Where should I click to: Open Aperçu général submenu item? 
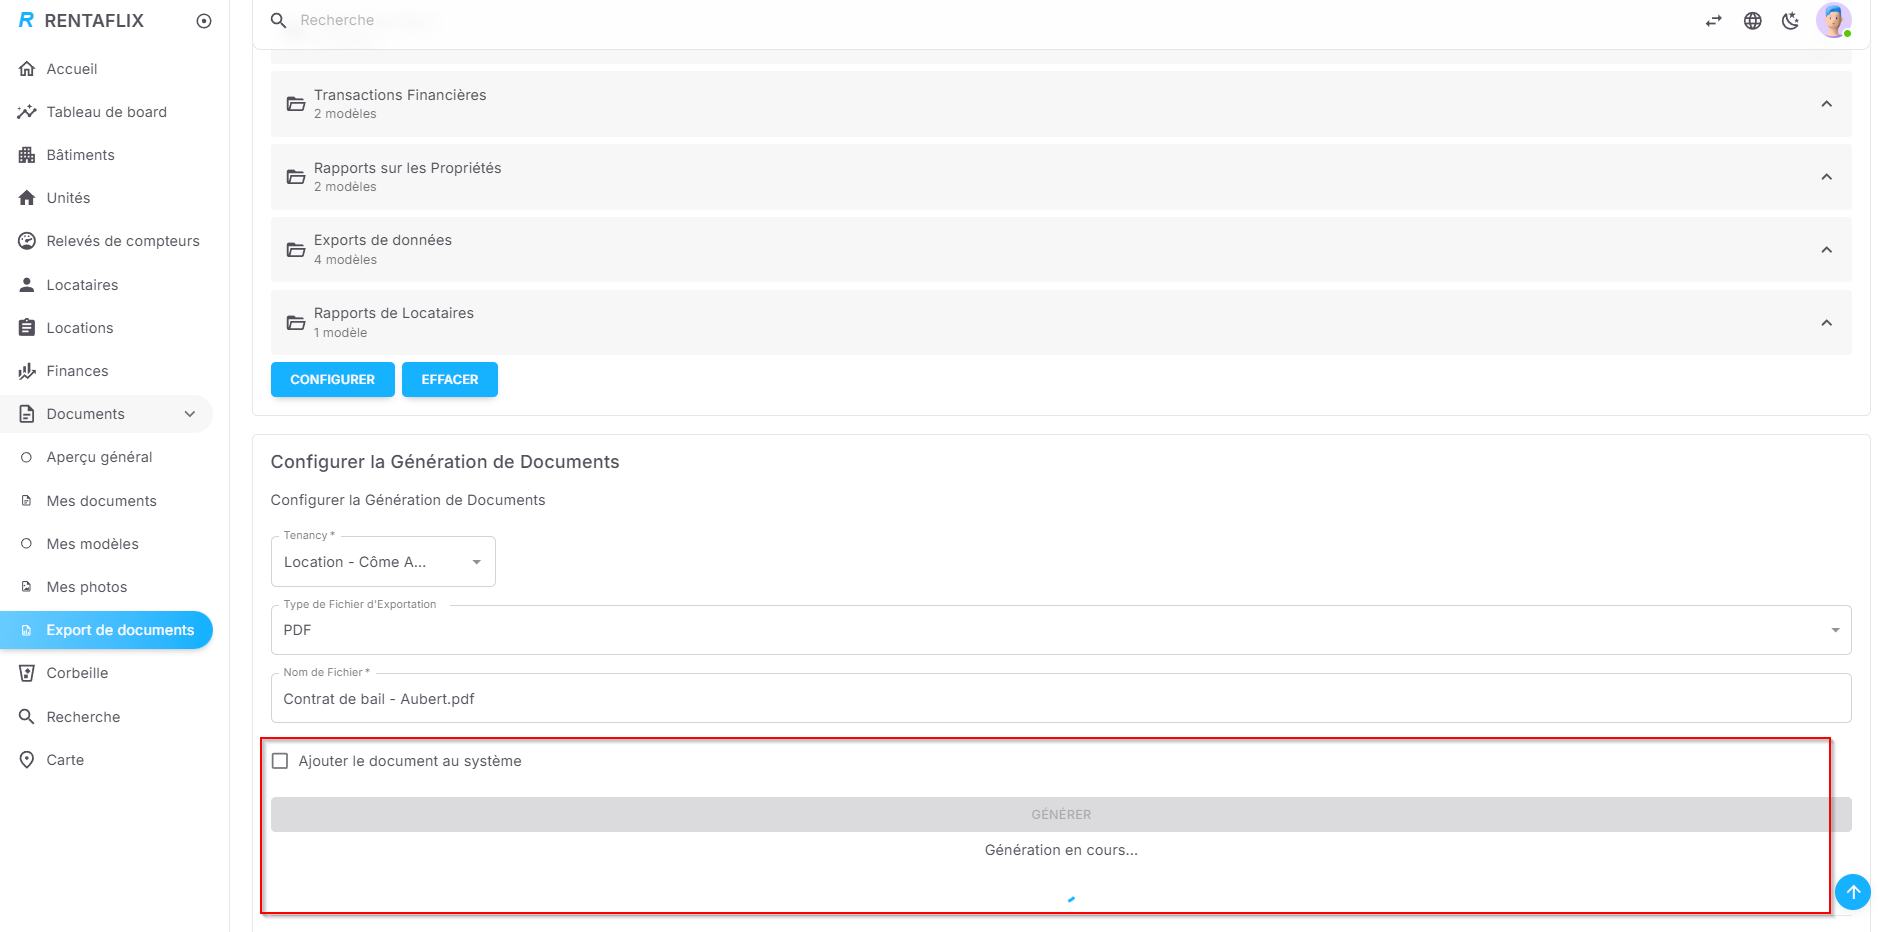[x=99, y=457]
